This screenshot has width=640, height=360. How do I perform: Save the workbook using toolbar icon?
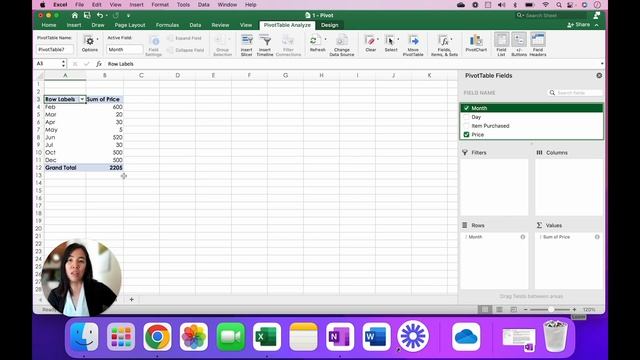[87, 16]
